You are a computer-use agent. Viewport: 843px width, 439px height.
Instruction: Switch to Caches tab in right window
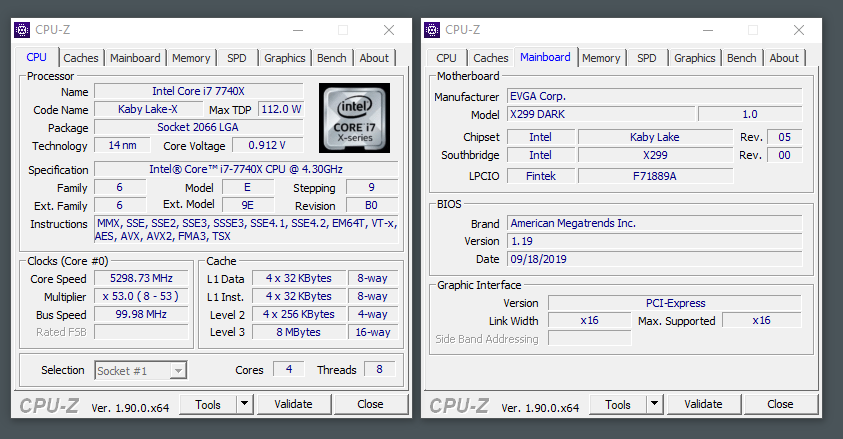tap(491, 58)
